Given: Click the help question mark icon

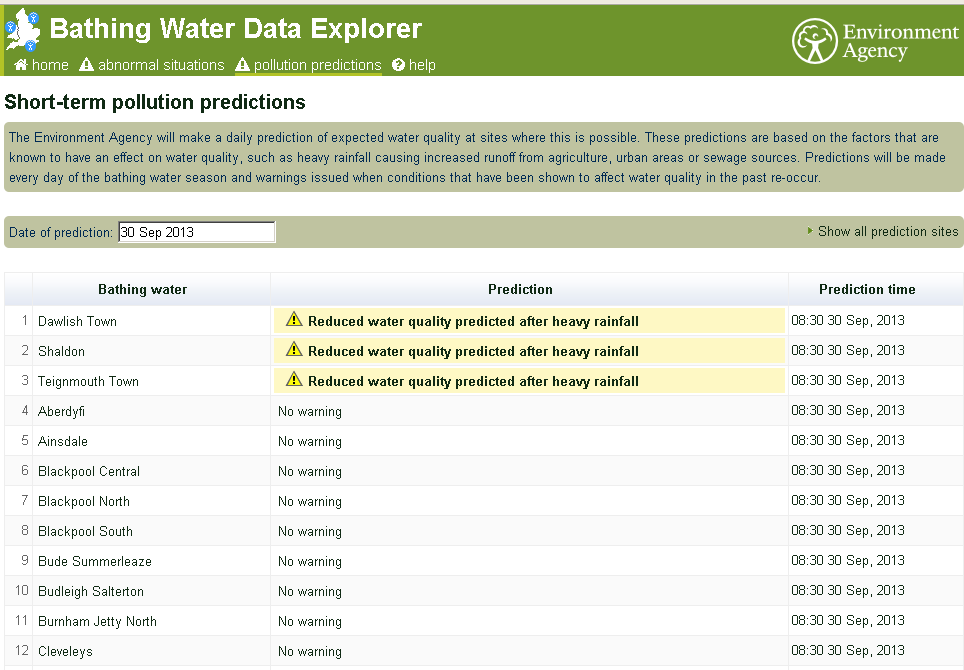Looking at the screenshot, I should click(x=398, y=65).
